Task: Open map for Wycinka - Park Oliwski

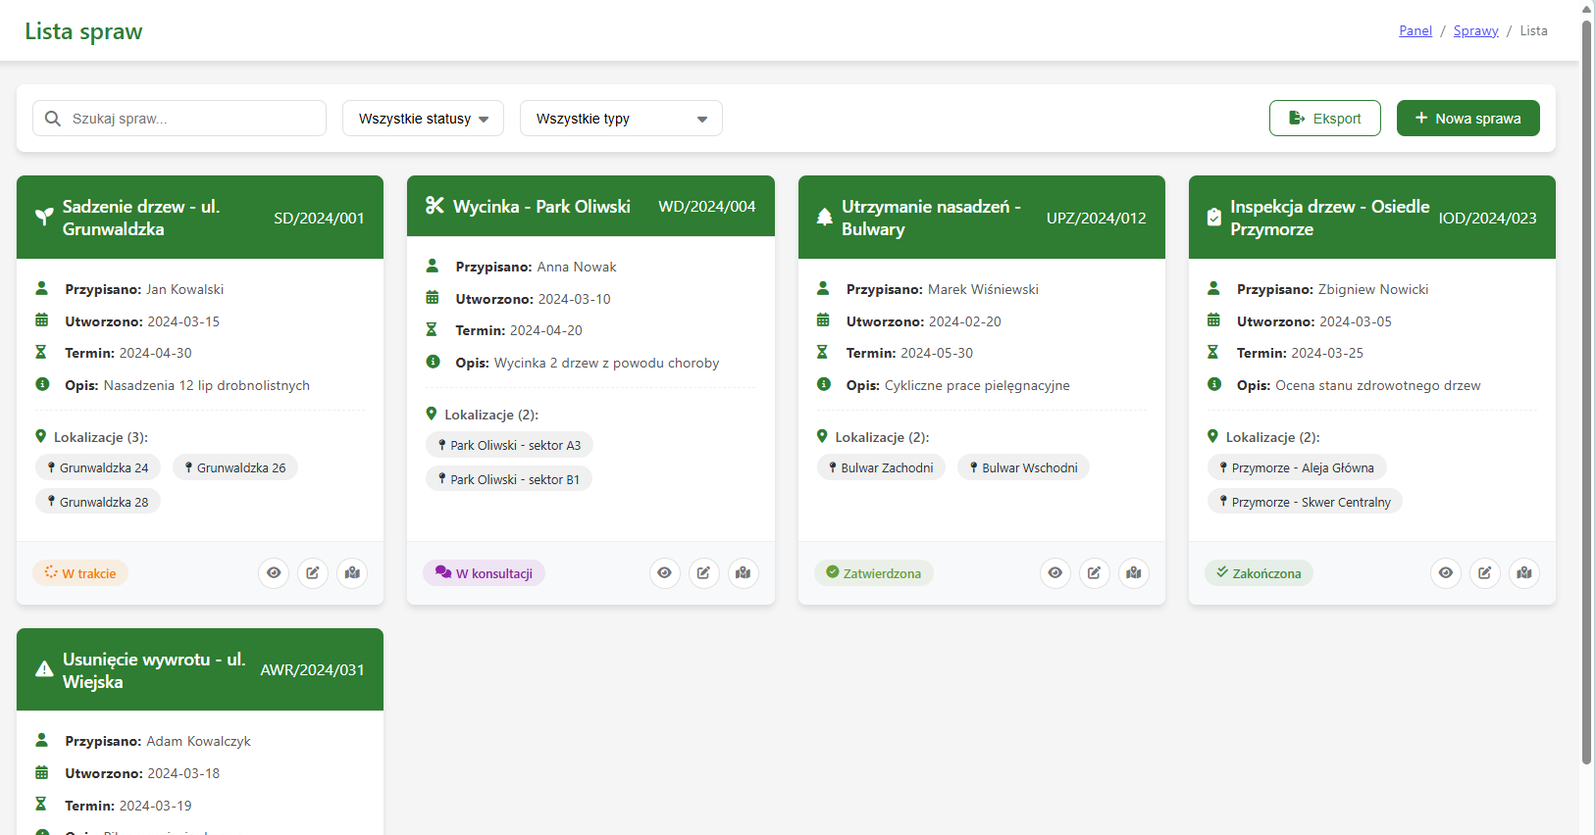Action: 743,573
